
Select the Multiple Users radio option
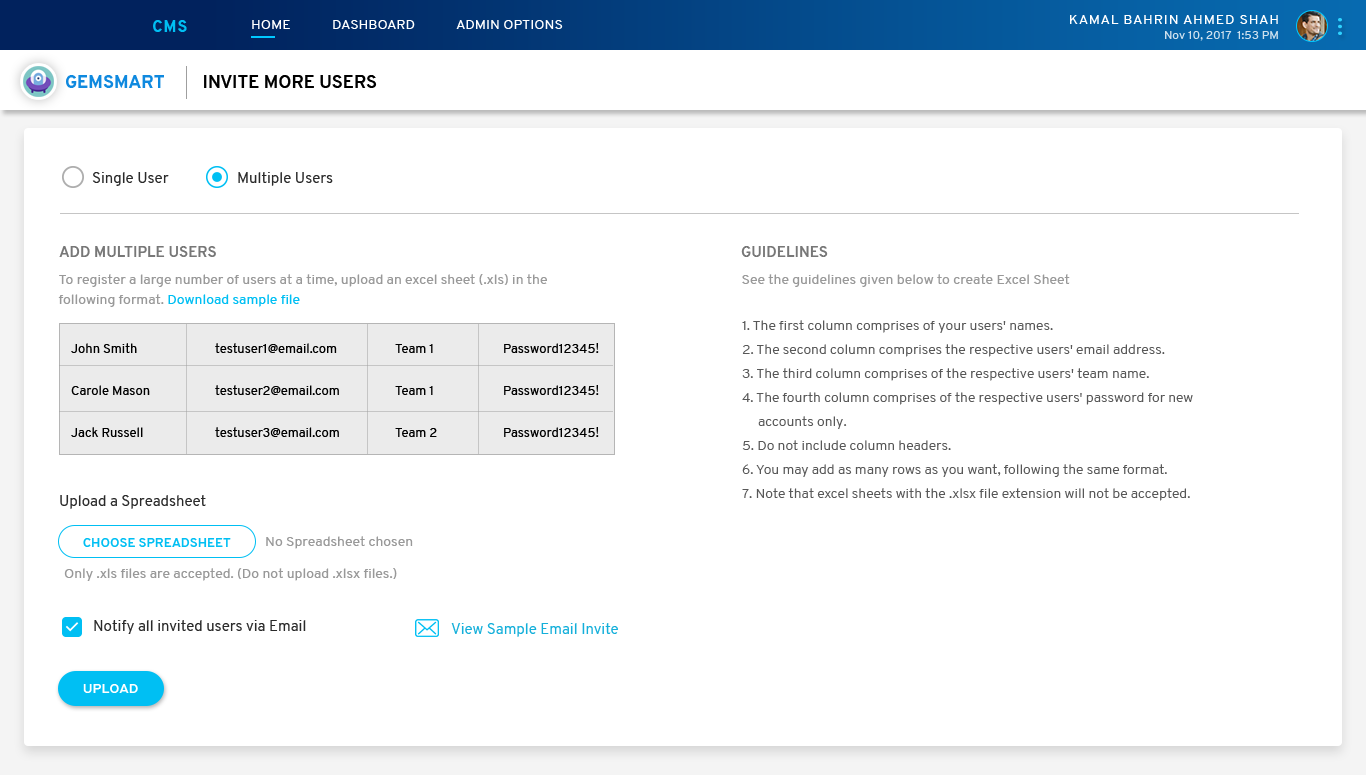(x=217, y=178)
